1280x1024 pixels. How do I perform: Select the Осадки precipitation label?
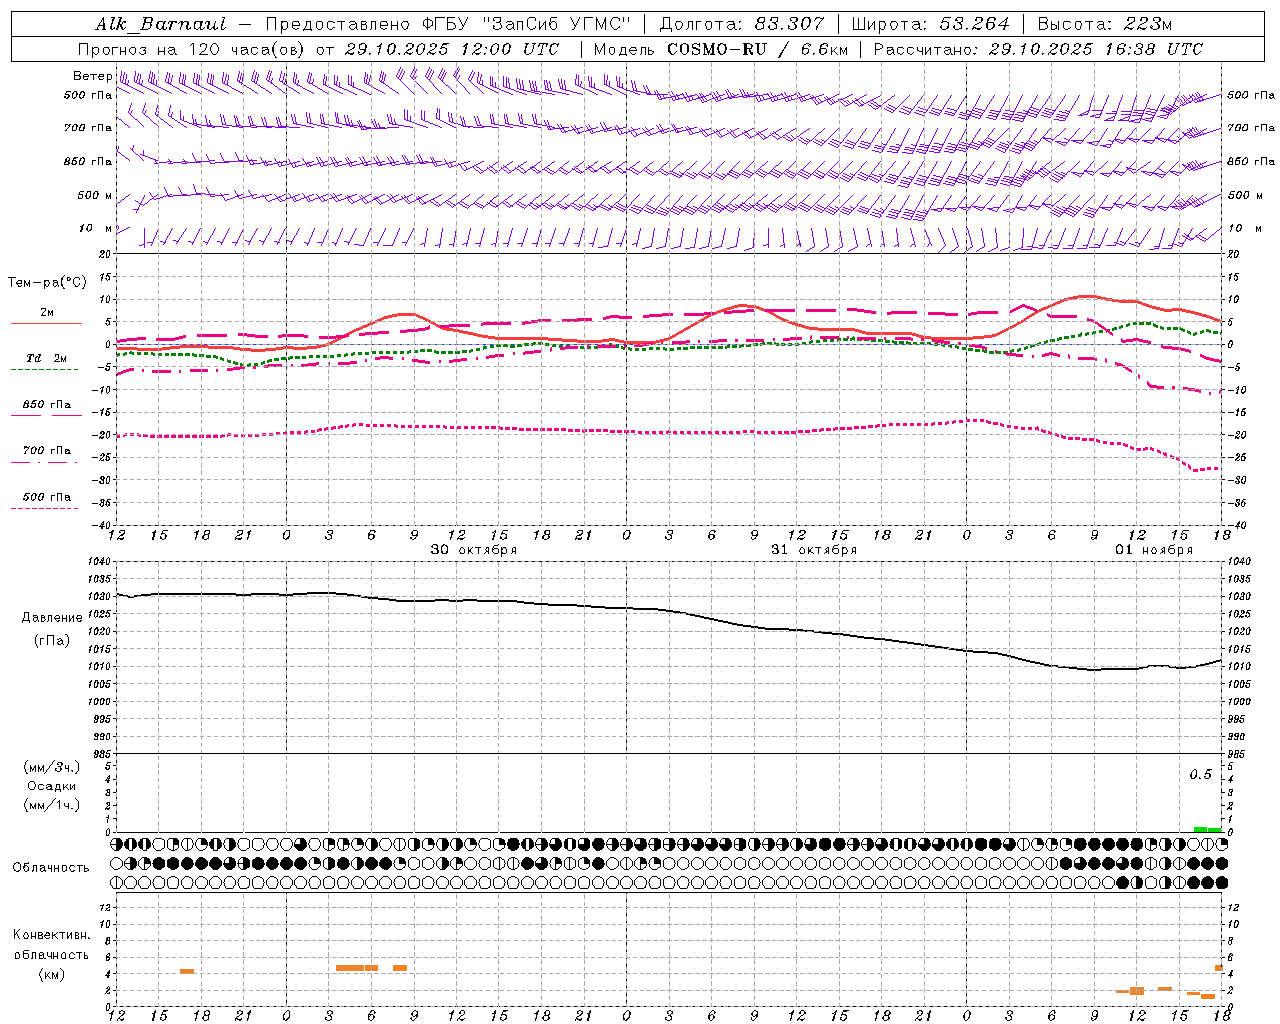point(52,787)
